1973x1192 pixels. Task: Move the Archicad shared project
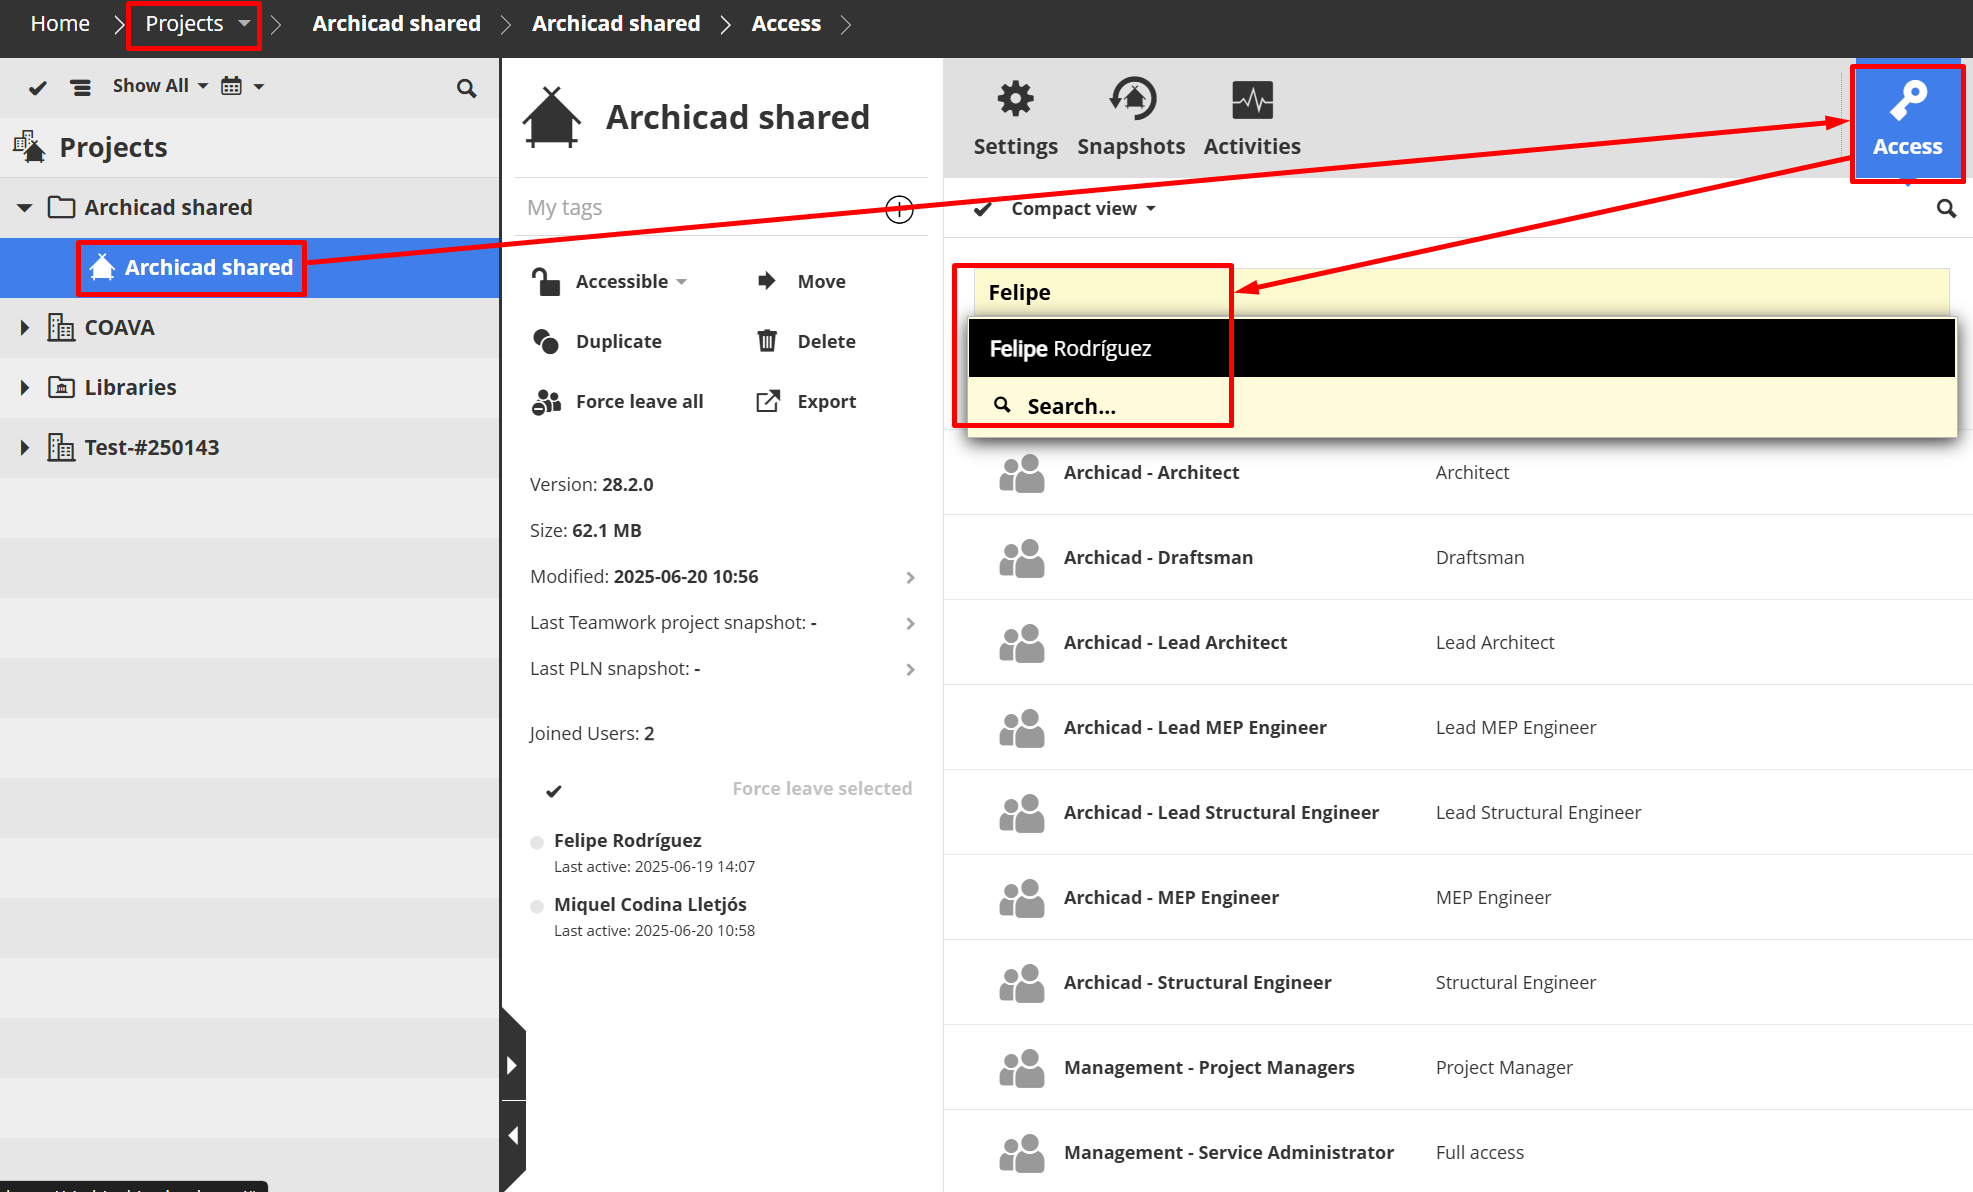point(820,281)
